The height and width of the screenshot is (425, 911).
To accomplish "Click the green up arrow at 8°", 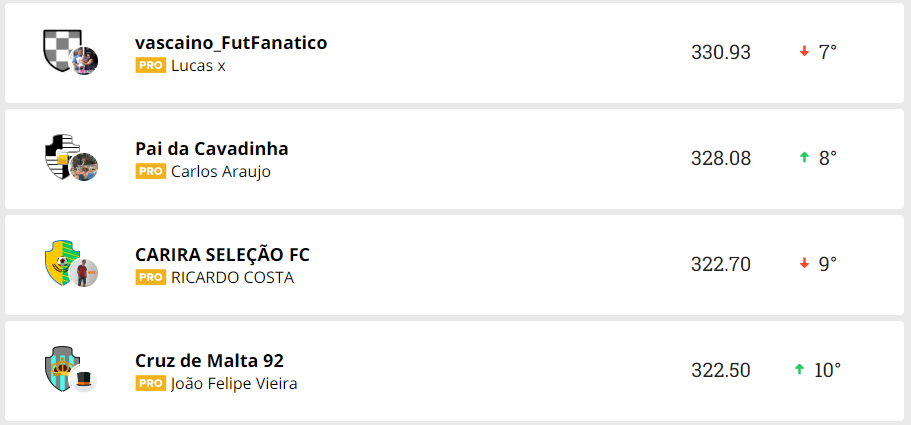I will click(x=804, y=157).
